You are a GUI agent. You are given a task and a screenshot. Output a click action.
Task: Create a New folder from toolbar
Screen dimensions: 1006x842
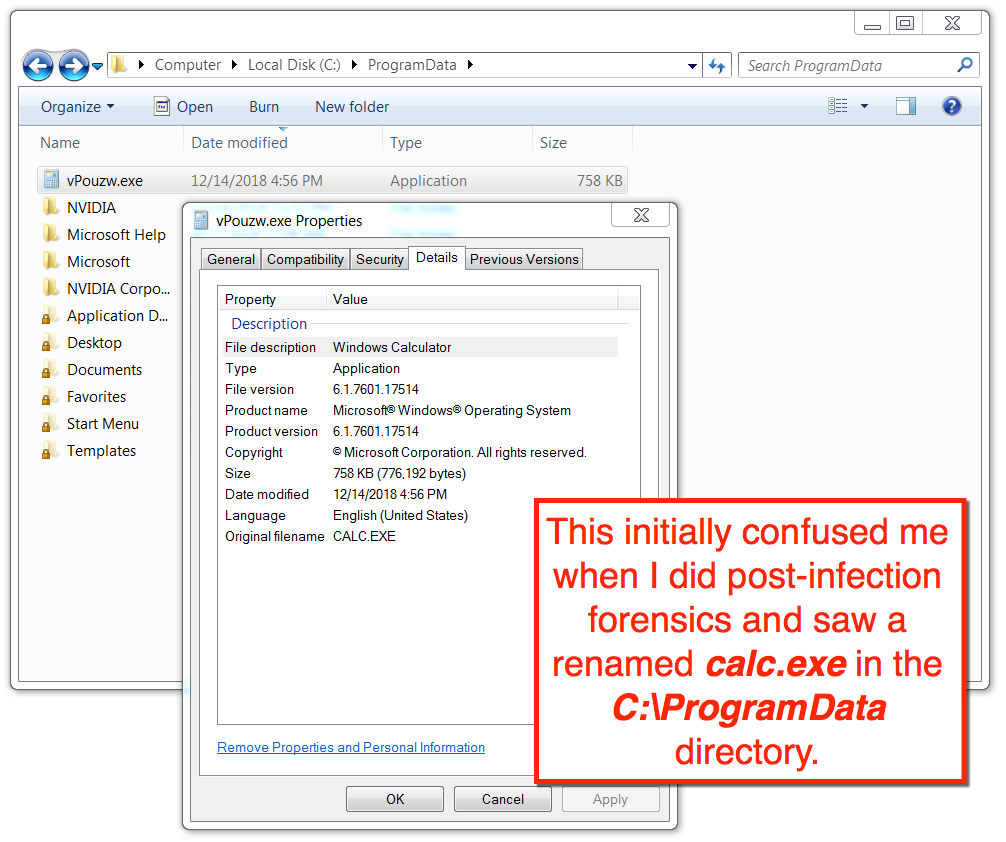point(352,107)
